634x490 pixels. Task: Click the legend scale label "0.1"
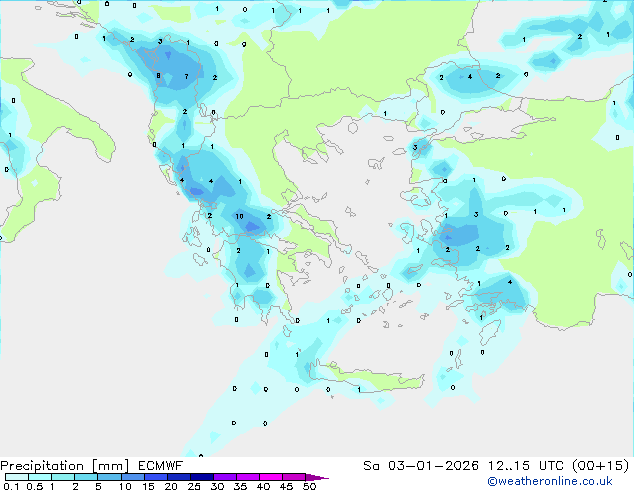coord(11,486)
